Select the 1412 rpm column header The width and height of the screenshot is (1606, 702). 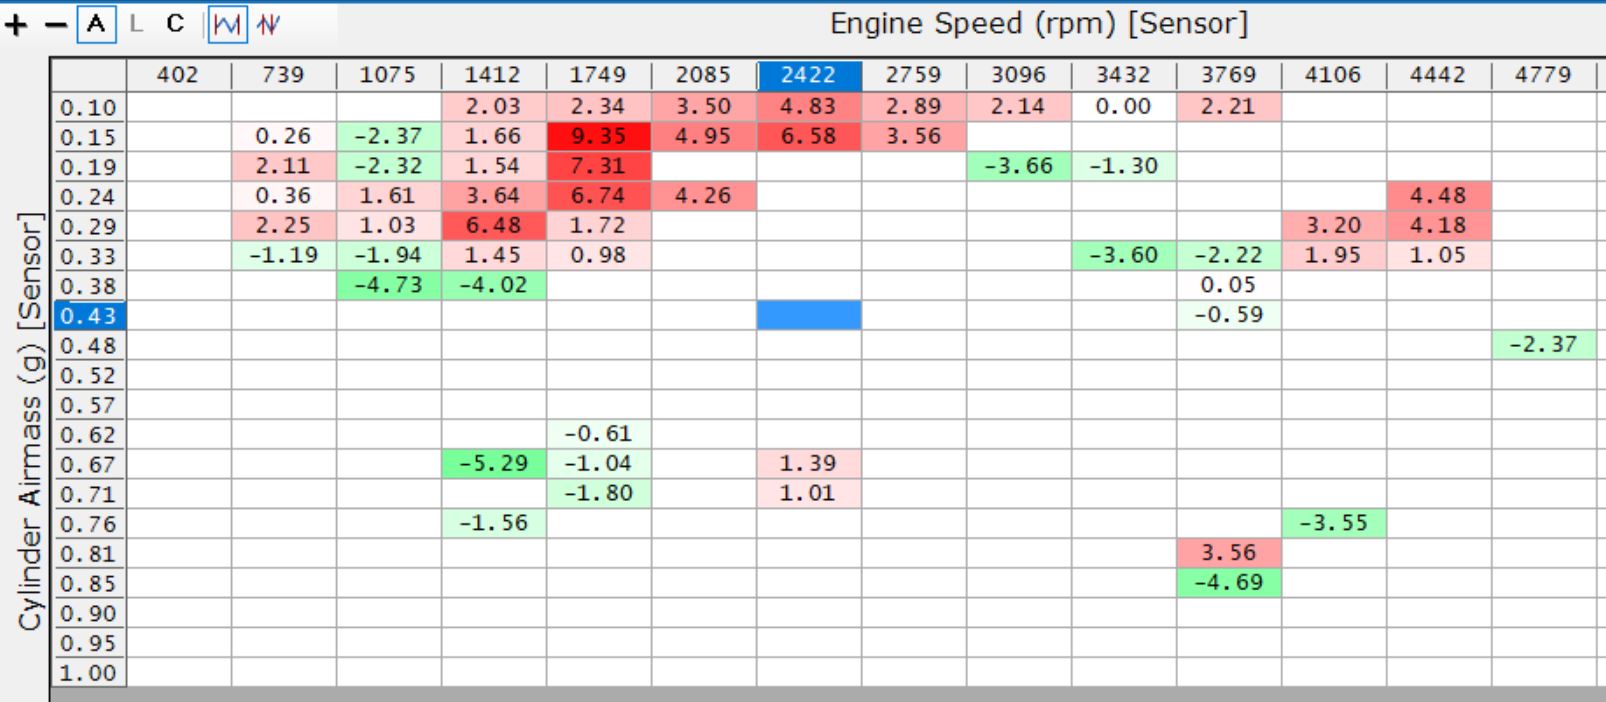494,76
